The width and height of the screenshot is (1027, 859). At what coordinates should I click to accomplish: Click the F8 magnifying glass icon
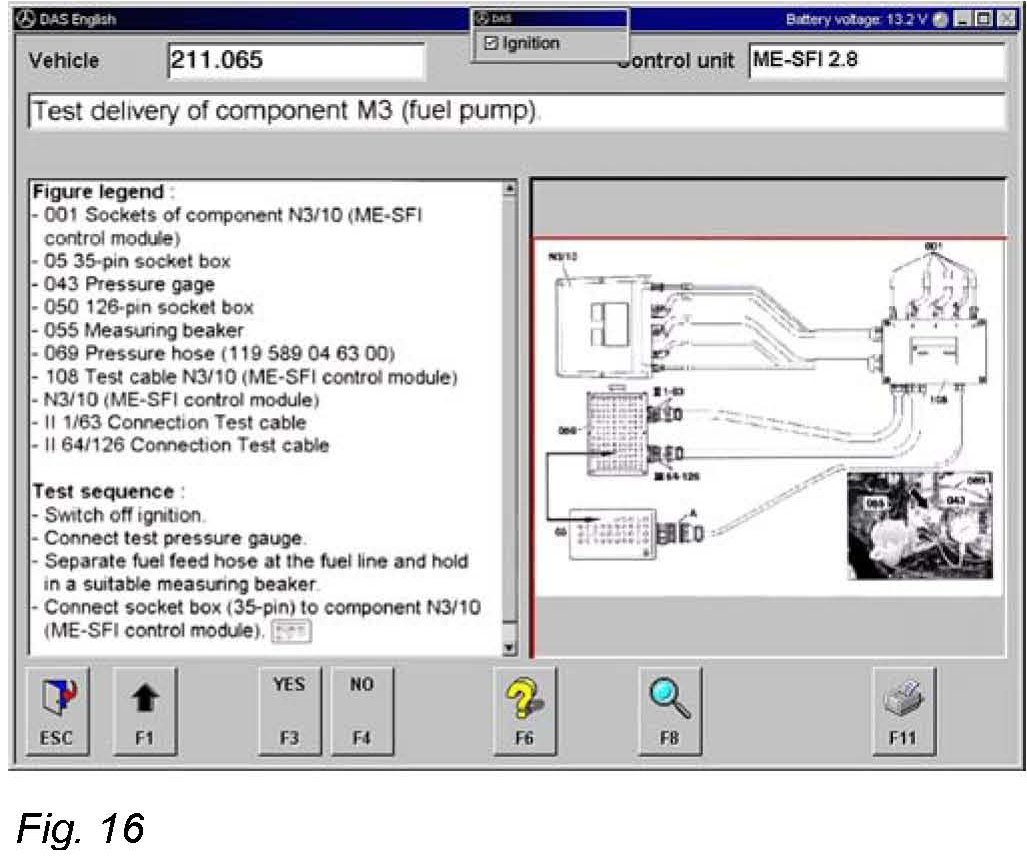[x=670, y=711]
